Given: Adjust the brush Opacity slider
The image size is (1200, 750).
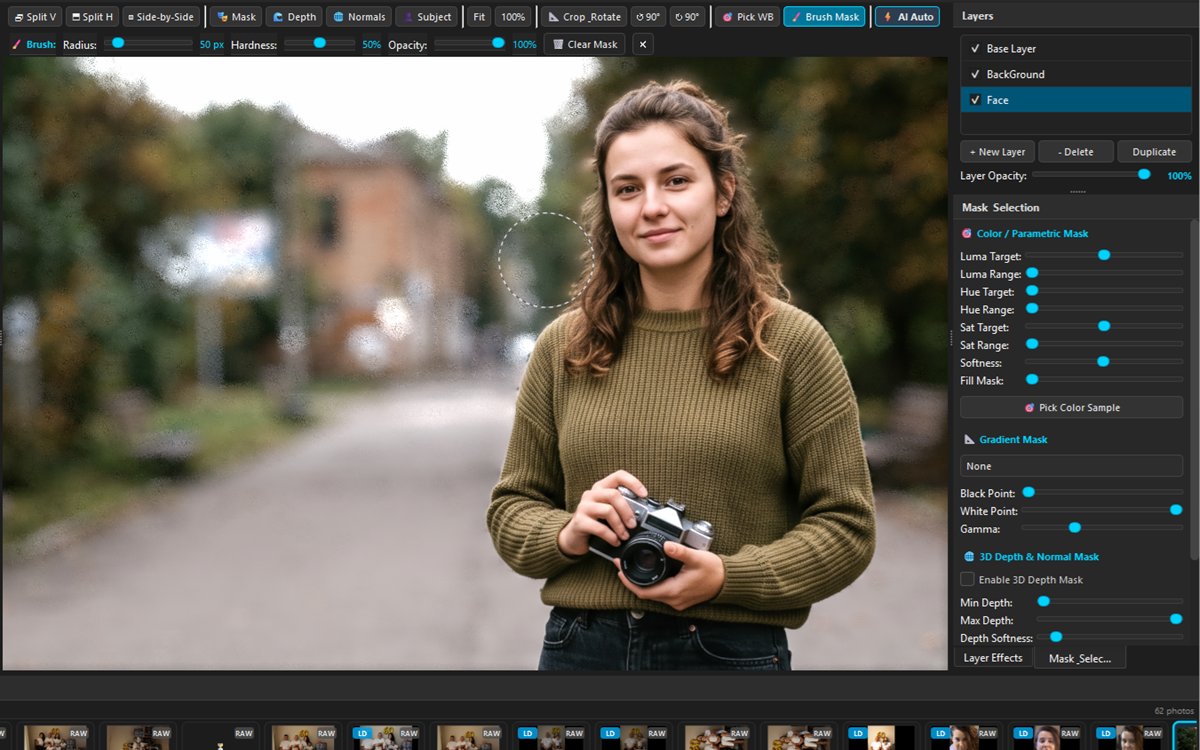Looking at the screenshot, I should (x=470, y=44).
